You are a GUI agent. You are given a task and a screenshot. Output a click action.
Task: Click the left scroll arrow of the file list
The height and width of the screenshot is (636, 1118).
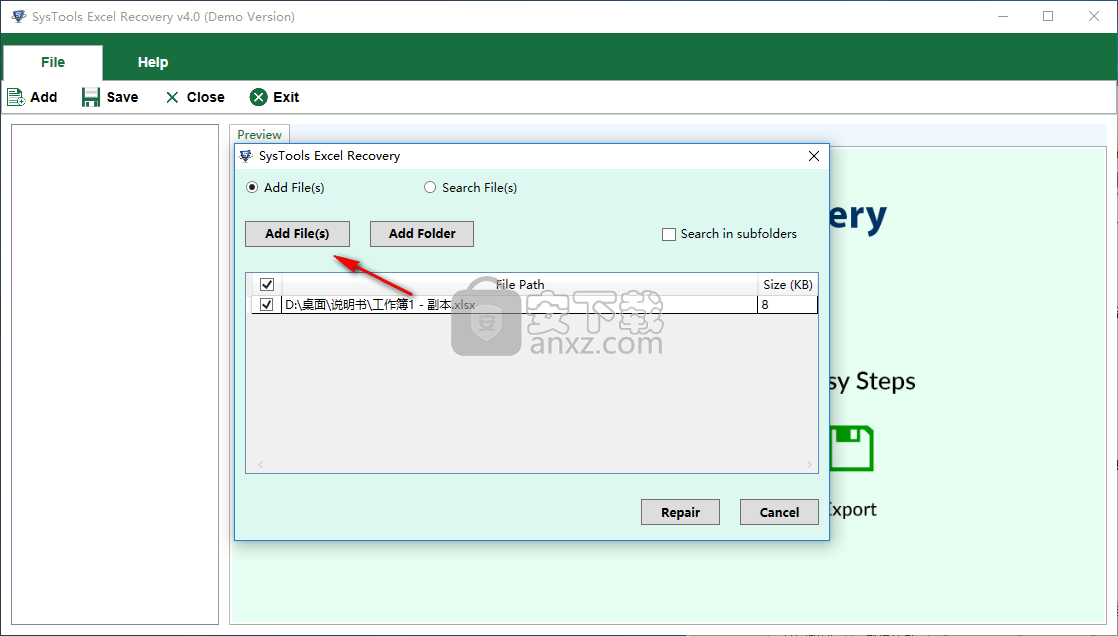(261, 465)
